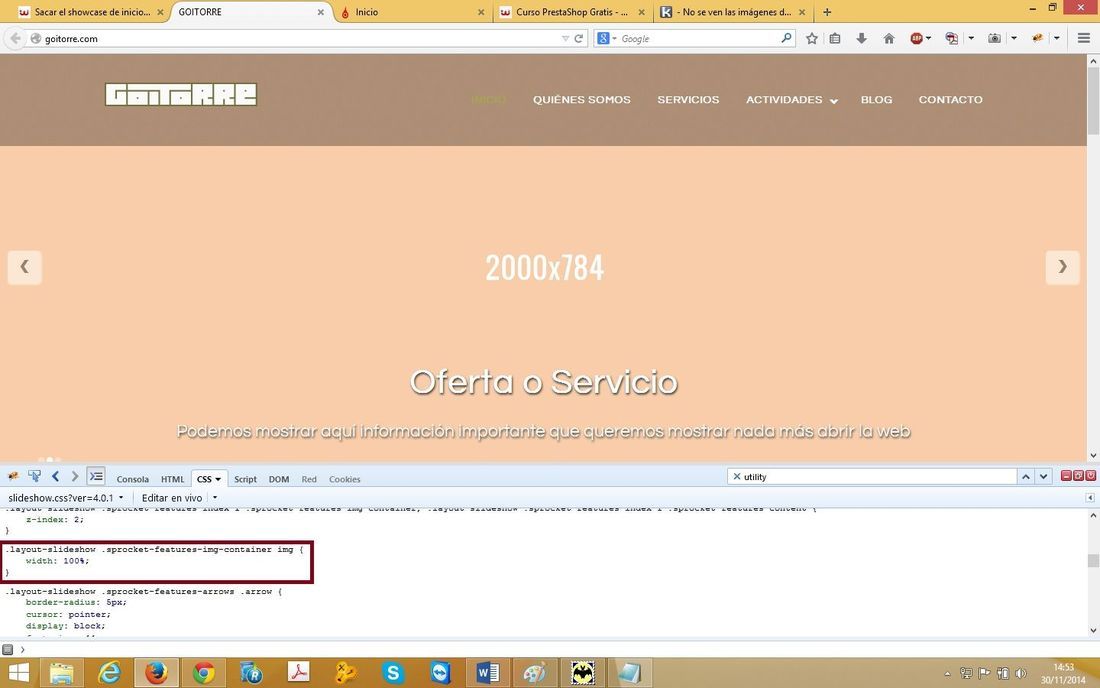Open Google Chrome from the taskbar

click(x=203, y=673)
